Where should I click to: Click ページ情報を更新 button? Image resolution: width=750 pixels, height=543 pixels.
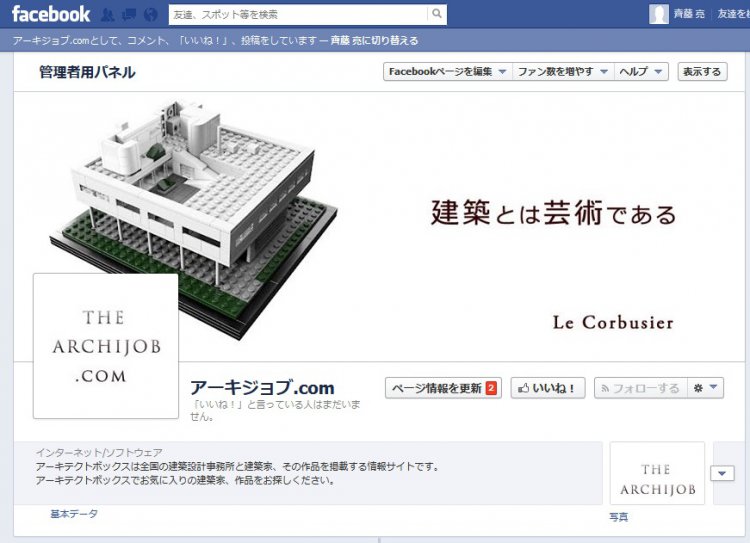click(443, 388)
